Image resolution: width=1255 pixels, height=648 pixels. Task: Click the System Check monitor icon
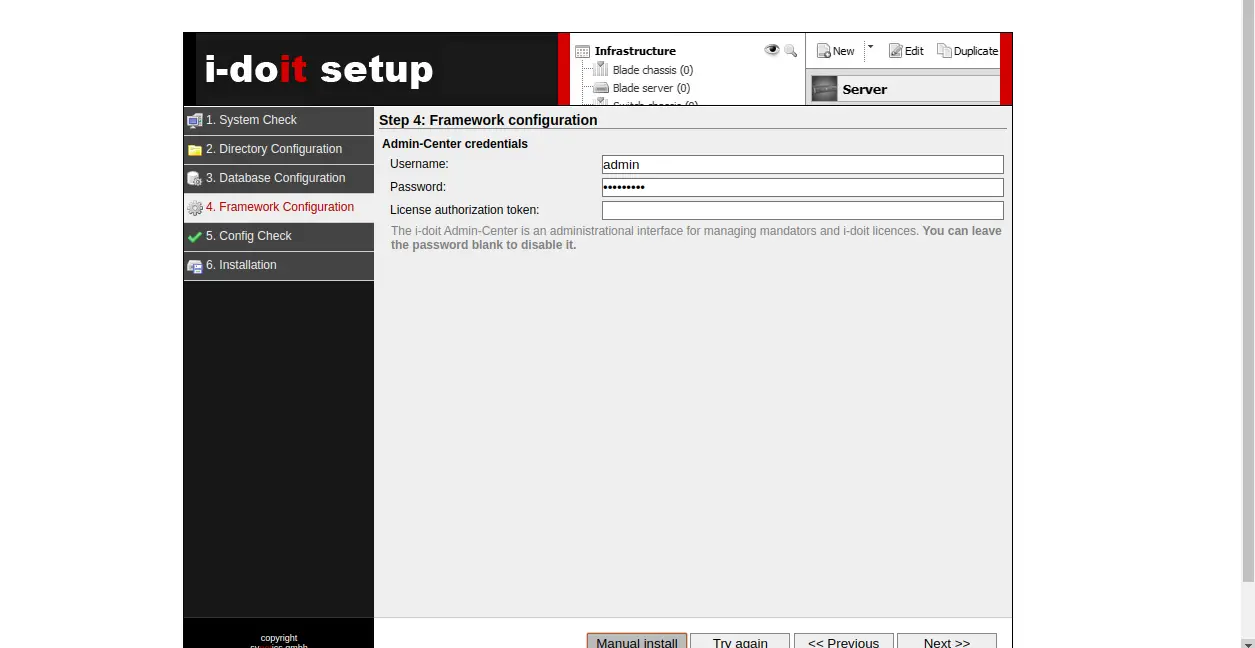pos(195,121)
